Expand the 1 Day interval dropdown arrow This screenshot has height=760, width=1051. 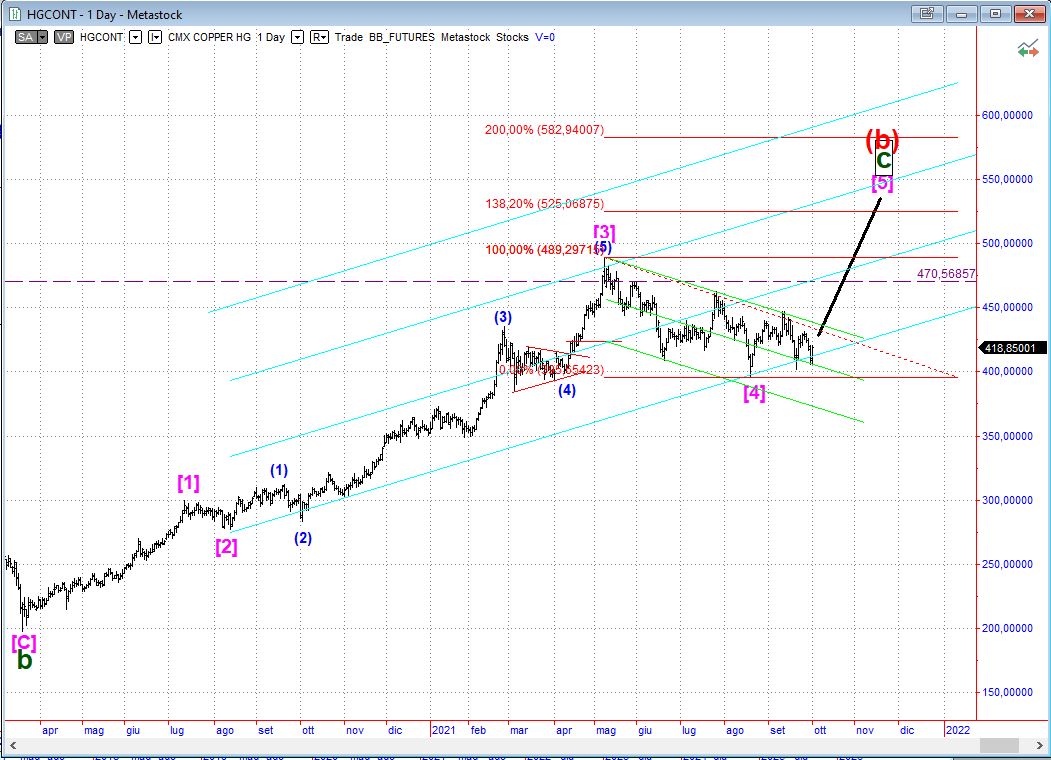pyautogui.click(x=298, y=38)
